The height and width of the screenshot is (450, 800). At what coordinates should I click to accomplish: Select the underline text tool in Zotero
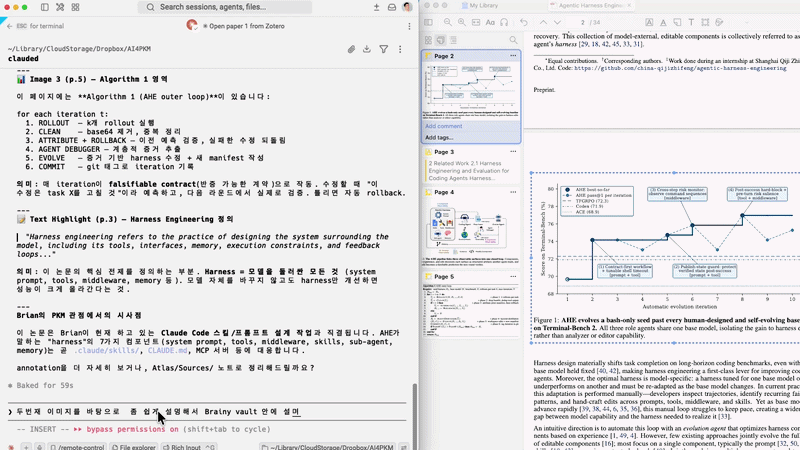pyautogui.click(x=663, y=22)
